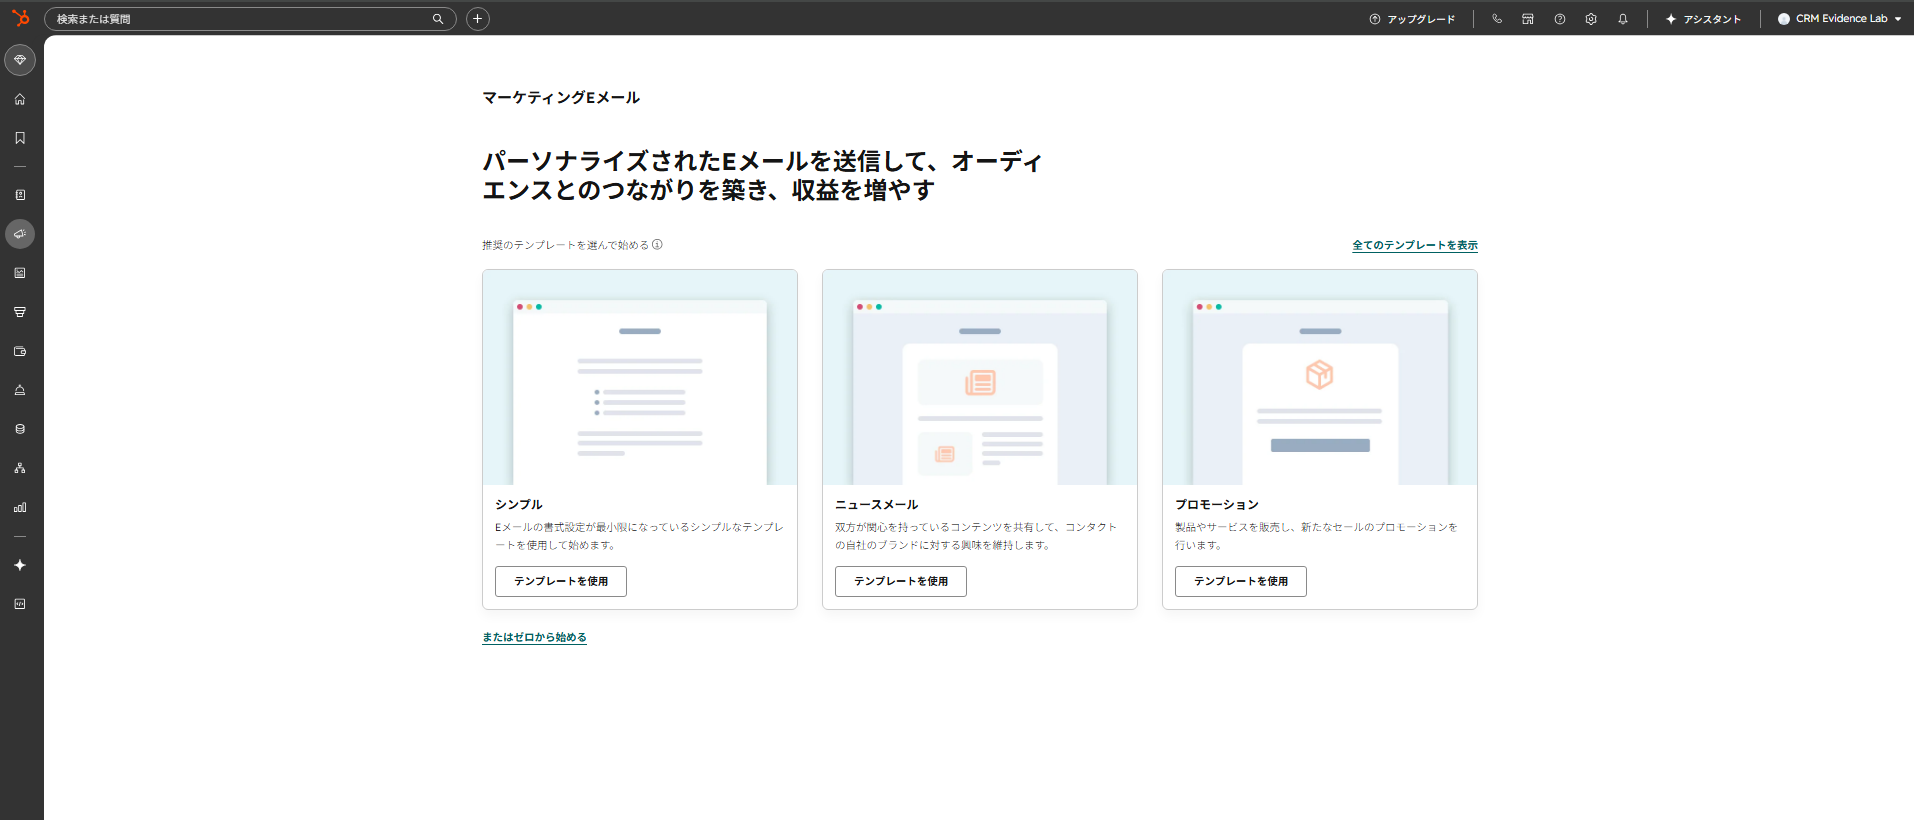Open the Commerce wallet sidebar icon
Screen dimensions: 1914x820
coord(20,351)
